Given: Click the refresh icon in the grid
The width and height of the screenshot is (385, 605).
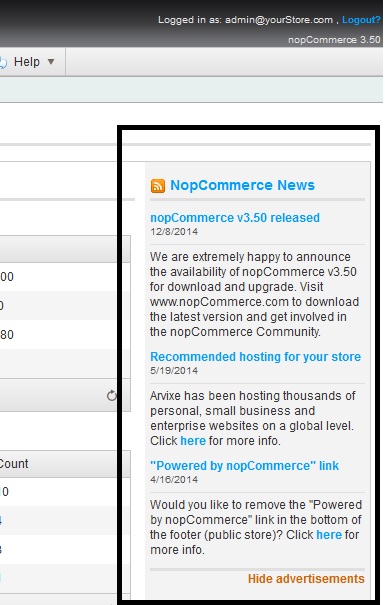Looking at the screenshot, I should 111,395.
